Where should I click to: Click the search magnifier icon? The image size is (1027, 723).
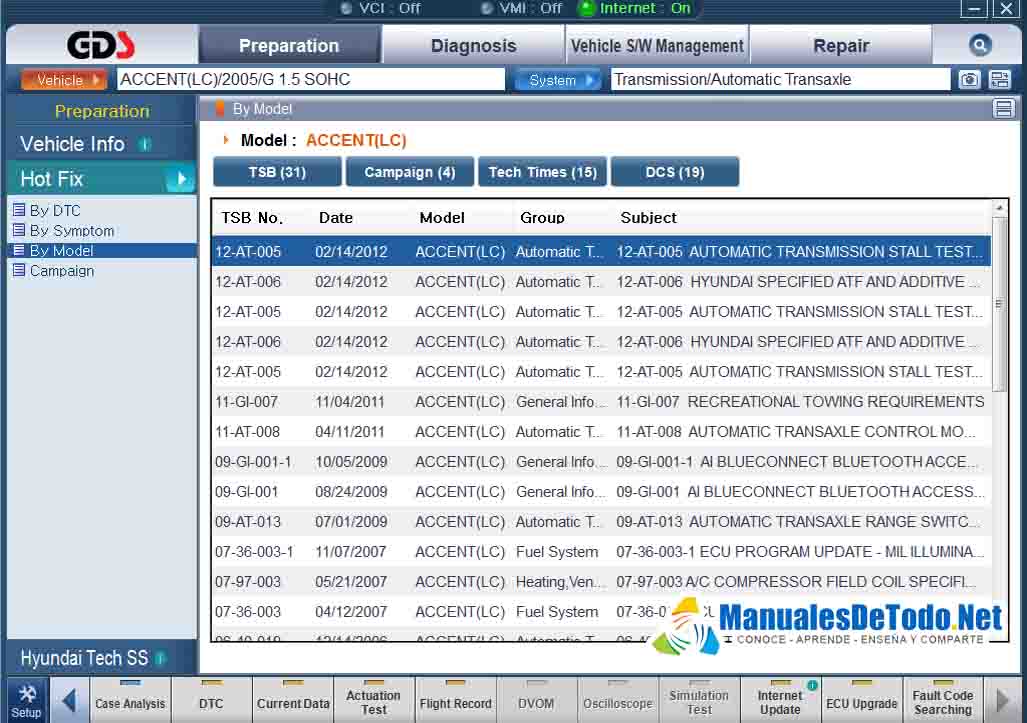point(979,45)
